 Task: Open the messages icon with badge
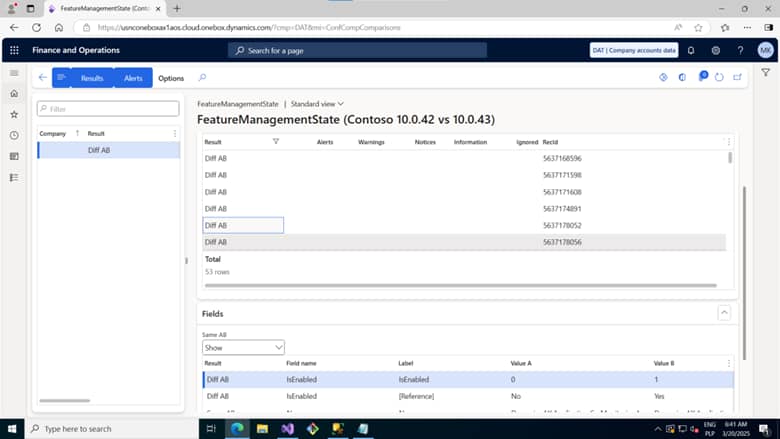point(702,77)
